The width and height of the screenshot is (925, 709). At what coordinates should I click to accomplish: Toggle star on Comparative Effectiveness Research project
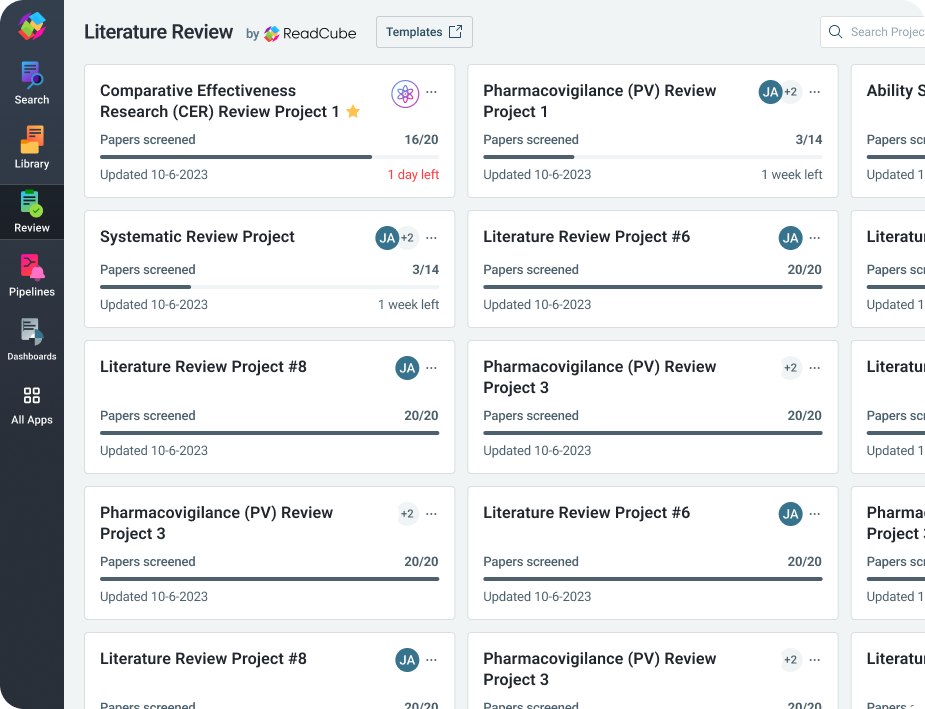click(x=353, y=112)
